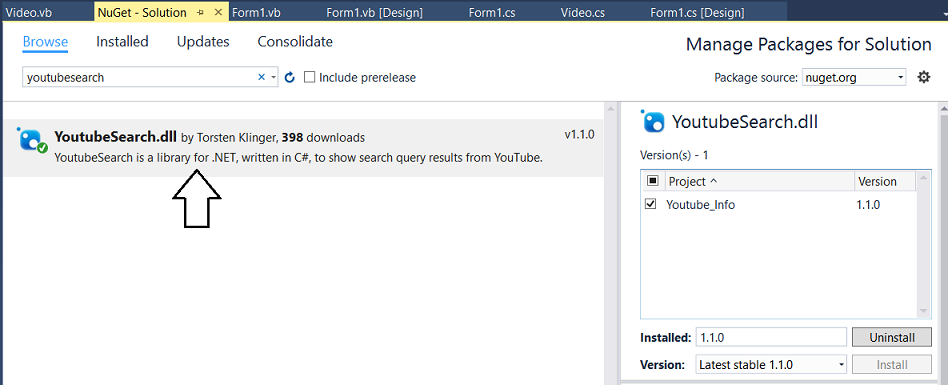Image resolution: width=948 pixels, height=385 pixels.
Task: Pin the NuGet - Solution tab
Action: click(x=201, y=12)
